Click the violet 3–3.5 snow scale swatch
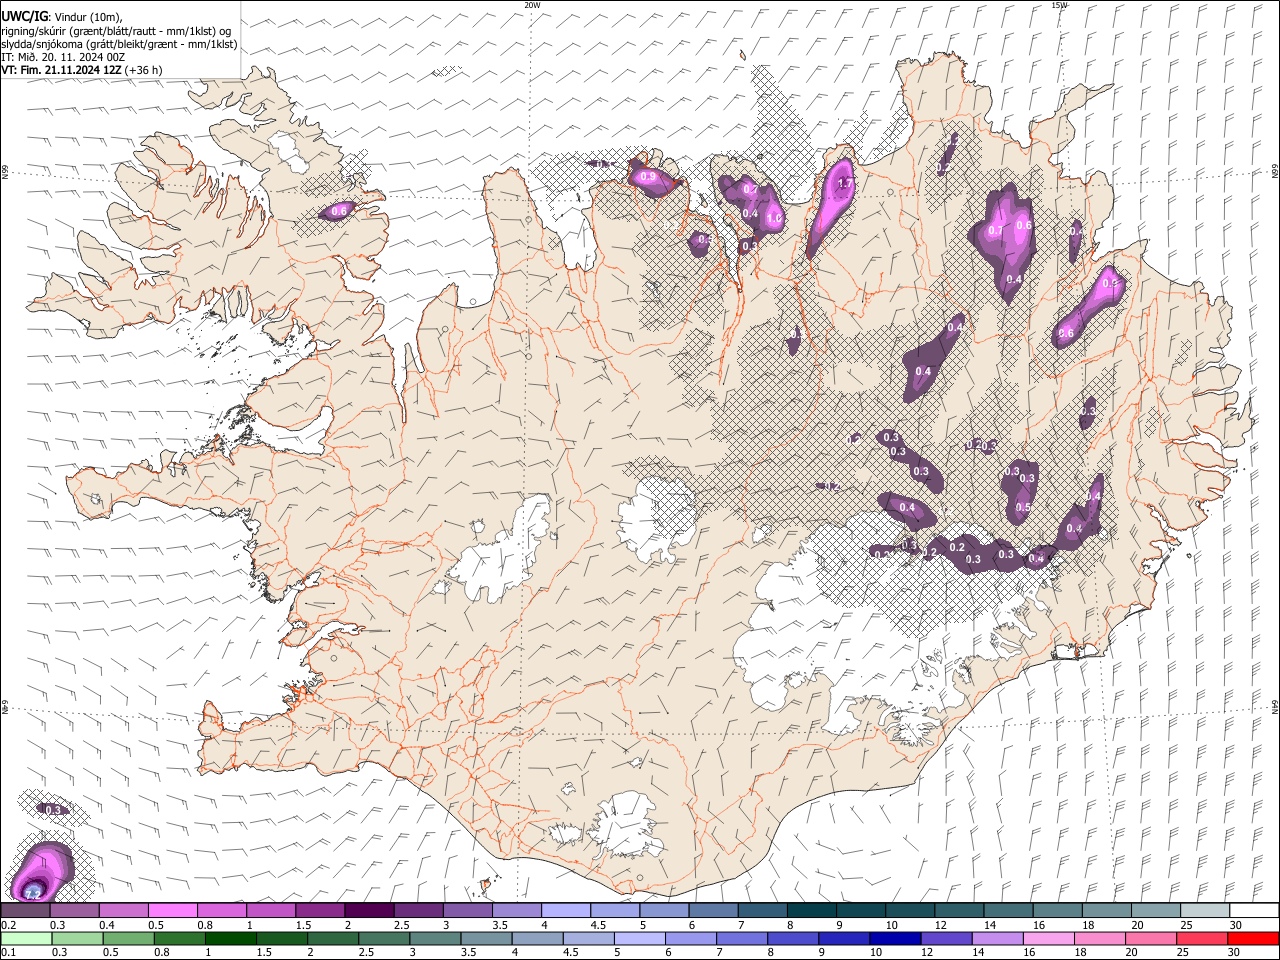This screenshot has width=1280, height=960. [467, 910]
